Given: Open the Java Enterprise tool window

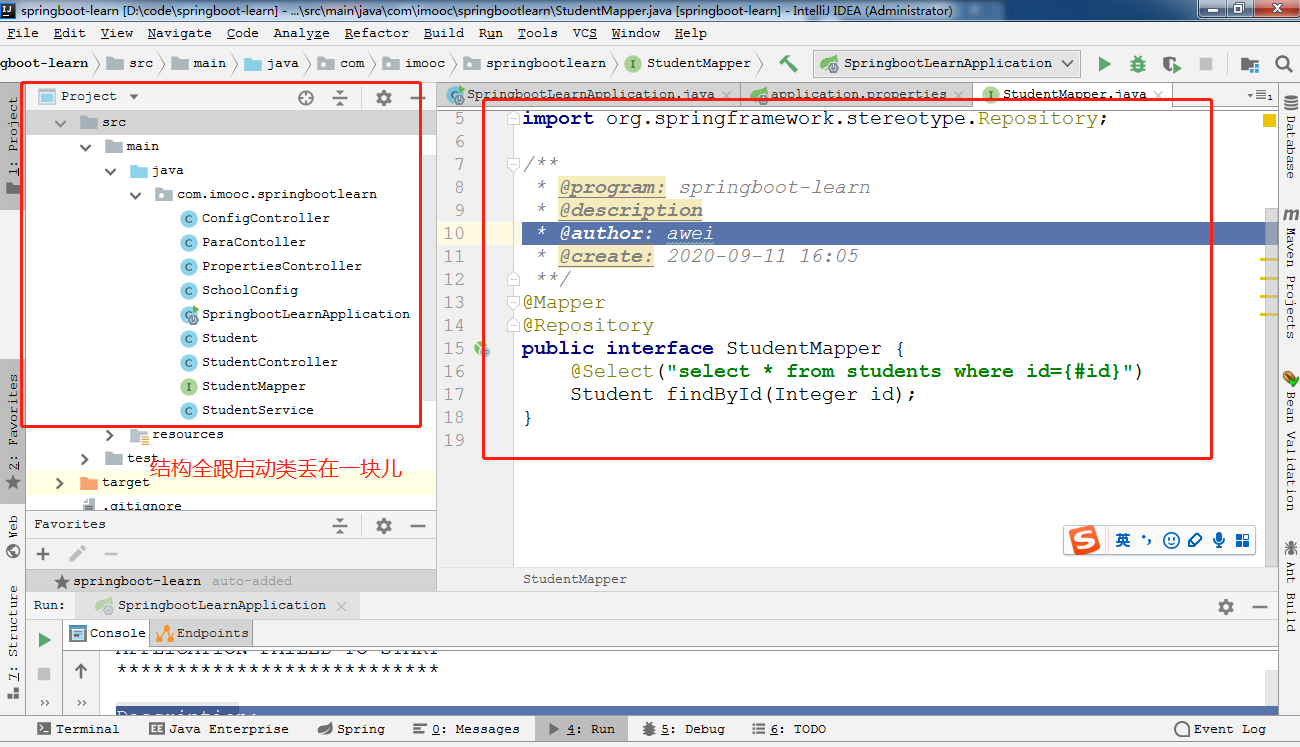Looking at the screenshot, I should [218, 729].
